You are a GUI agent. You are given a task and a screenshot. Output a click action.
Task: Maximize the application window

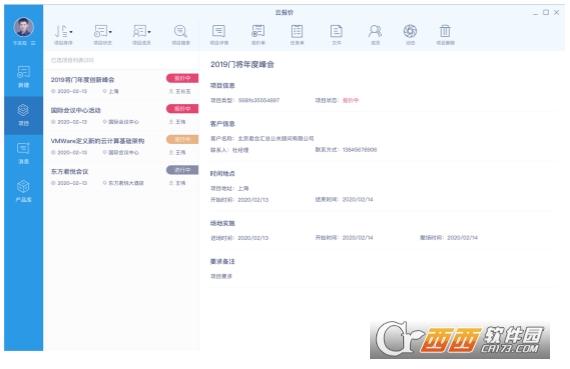546,12
